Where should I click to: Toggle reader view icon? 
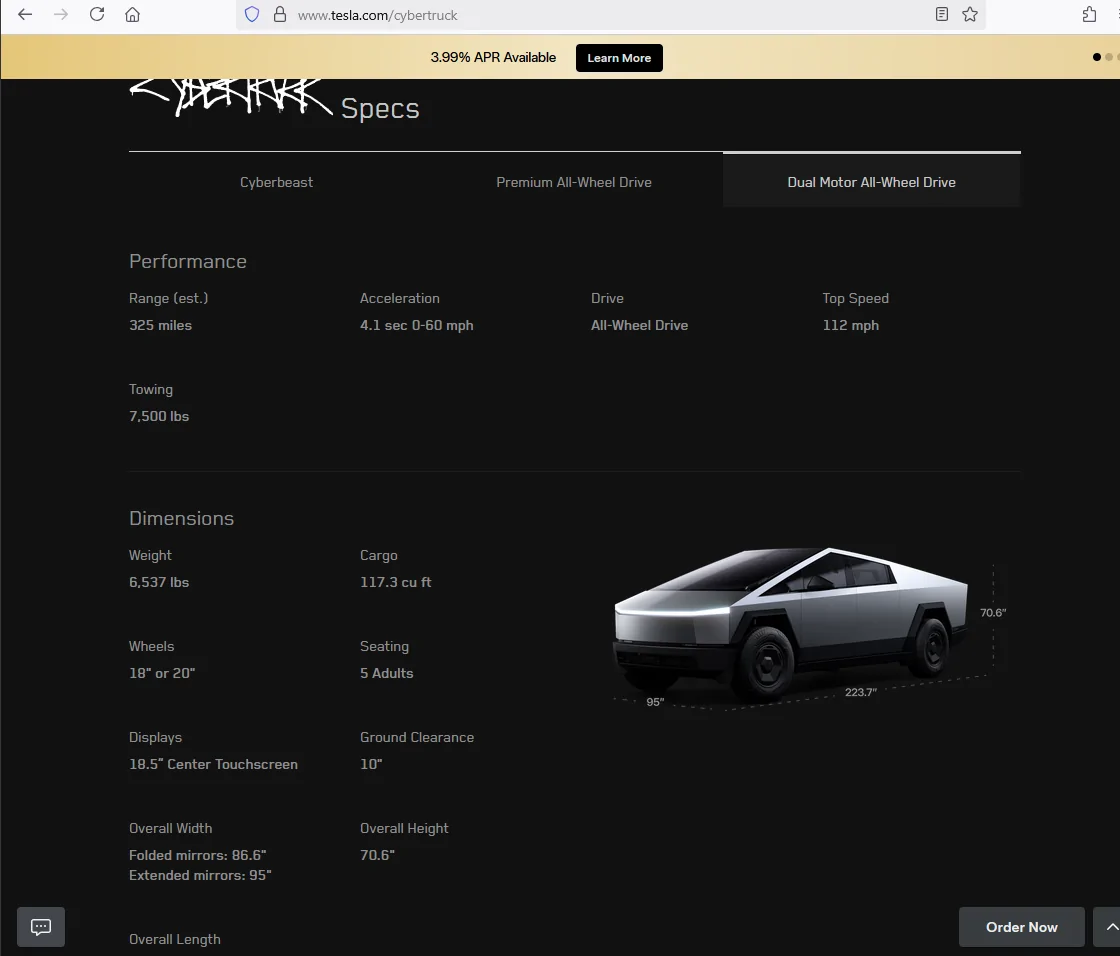click(942, 14)
